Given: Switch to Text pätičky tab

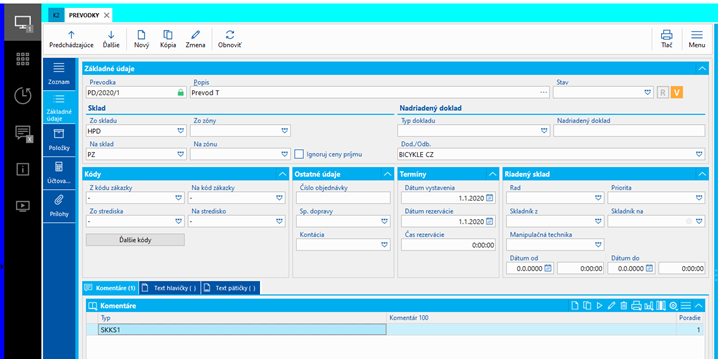Looking at the screenshot, I should pos(231,288).
